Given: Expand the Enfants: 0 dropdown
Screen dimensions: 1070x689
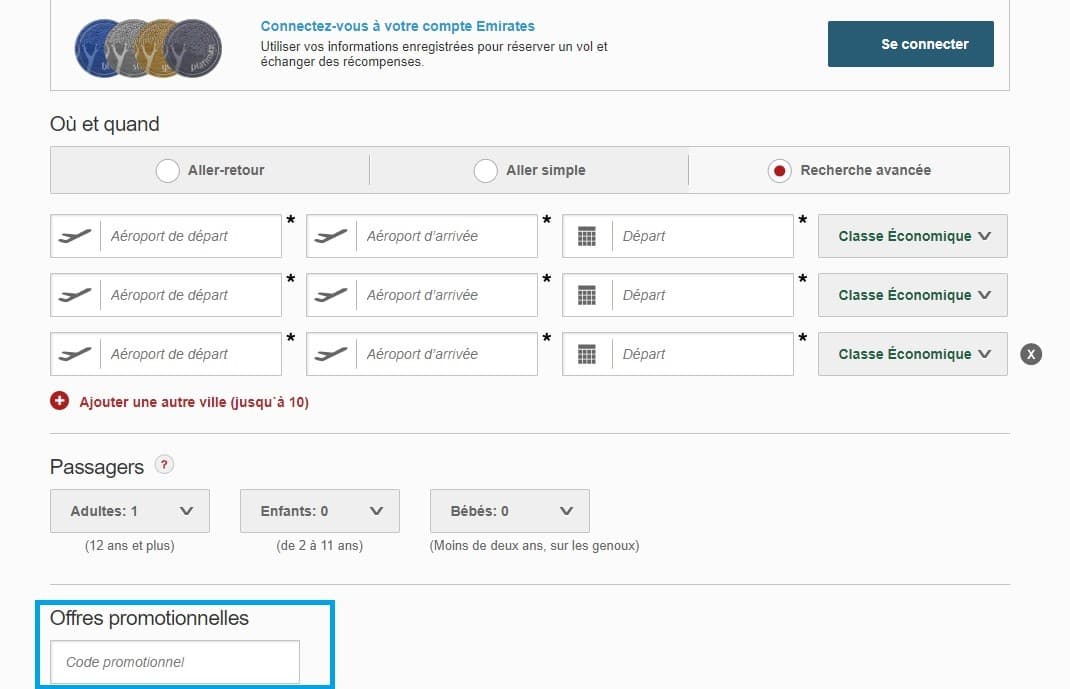Looking at the screenshot, I should click(320, 511).
